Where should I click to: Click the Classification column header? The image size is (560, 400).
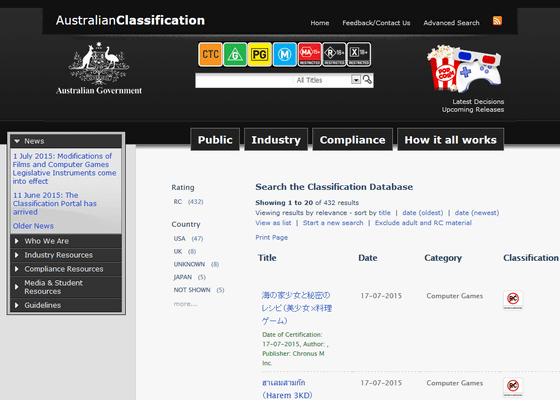click(x=531, y=258)
